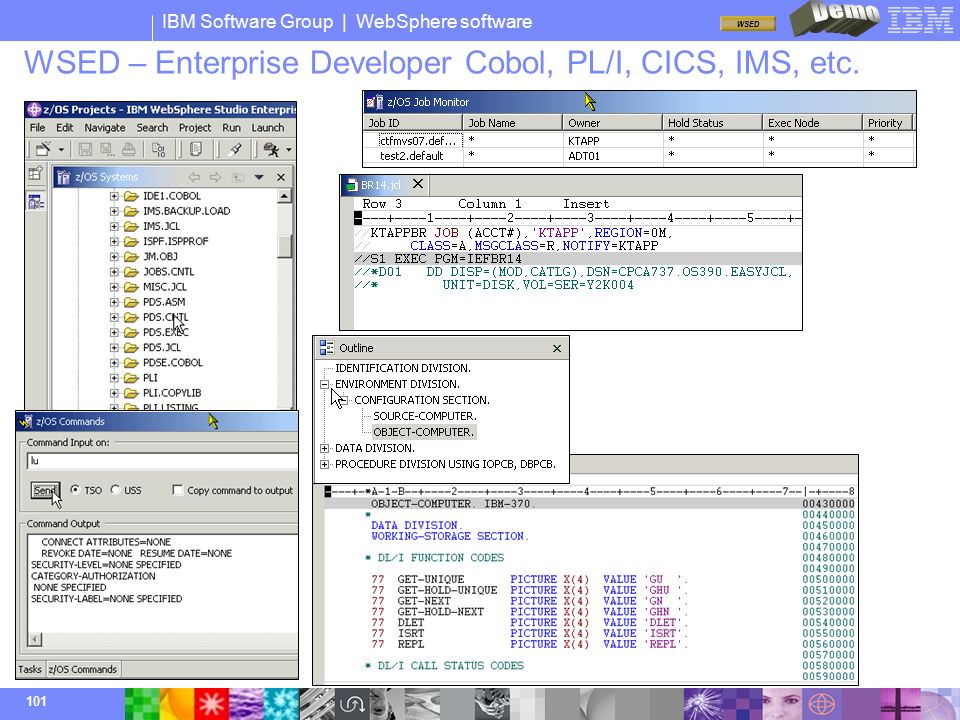
Task: Click the Print toolbar icon
Action: tap(129, 149)
